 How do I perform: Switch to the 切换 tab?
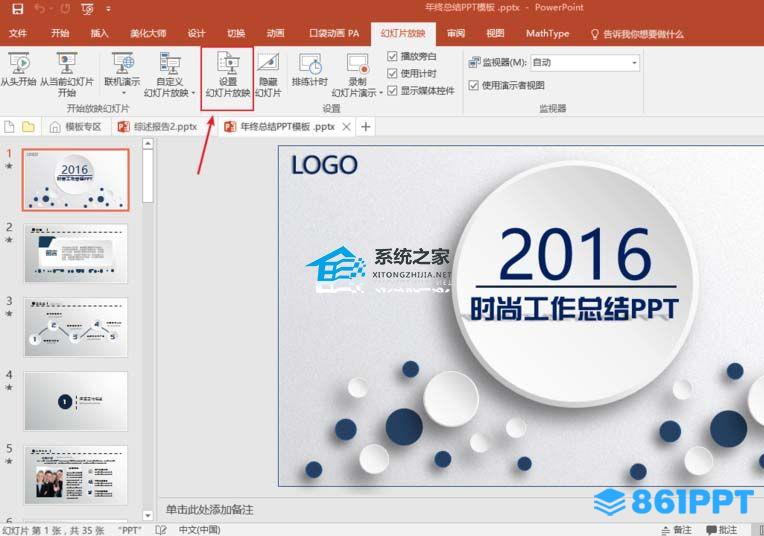tap(236, 33)
